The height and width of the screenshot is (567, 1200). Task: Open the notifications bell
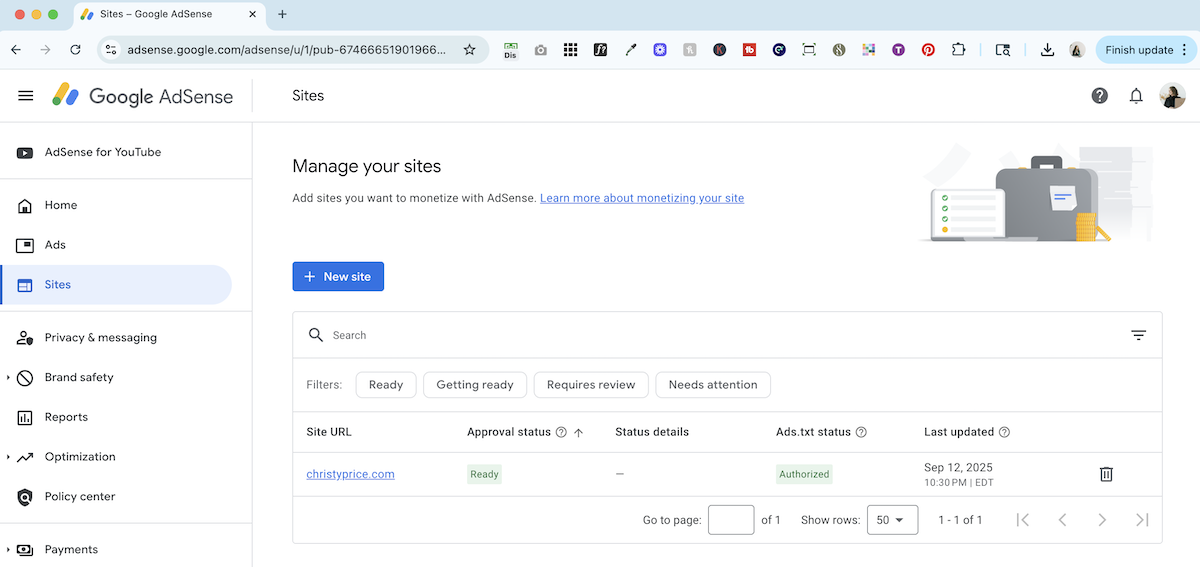click(1136, 96)
